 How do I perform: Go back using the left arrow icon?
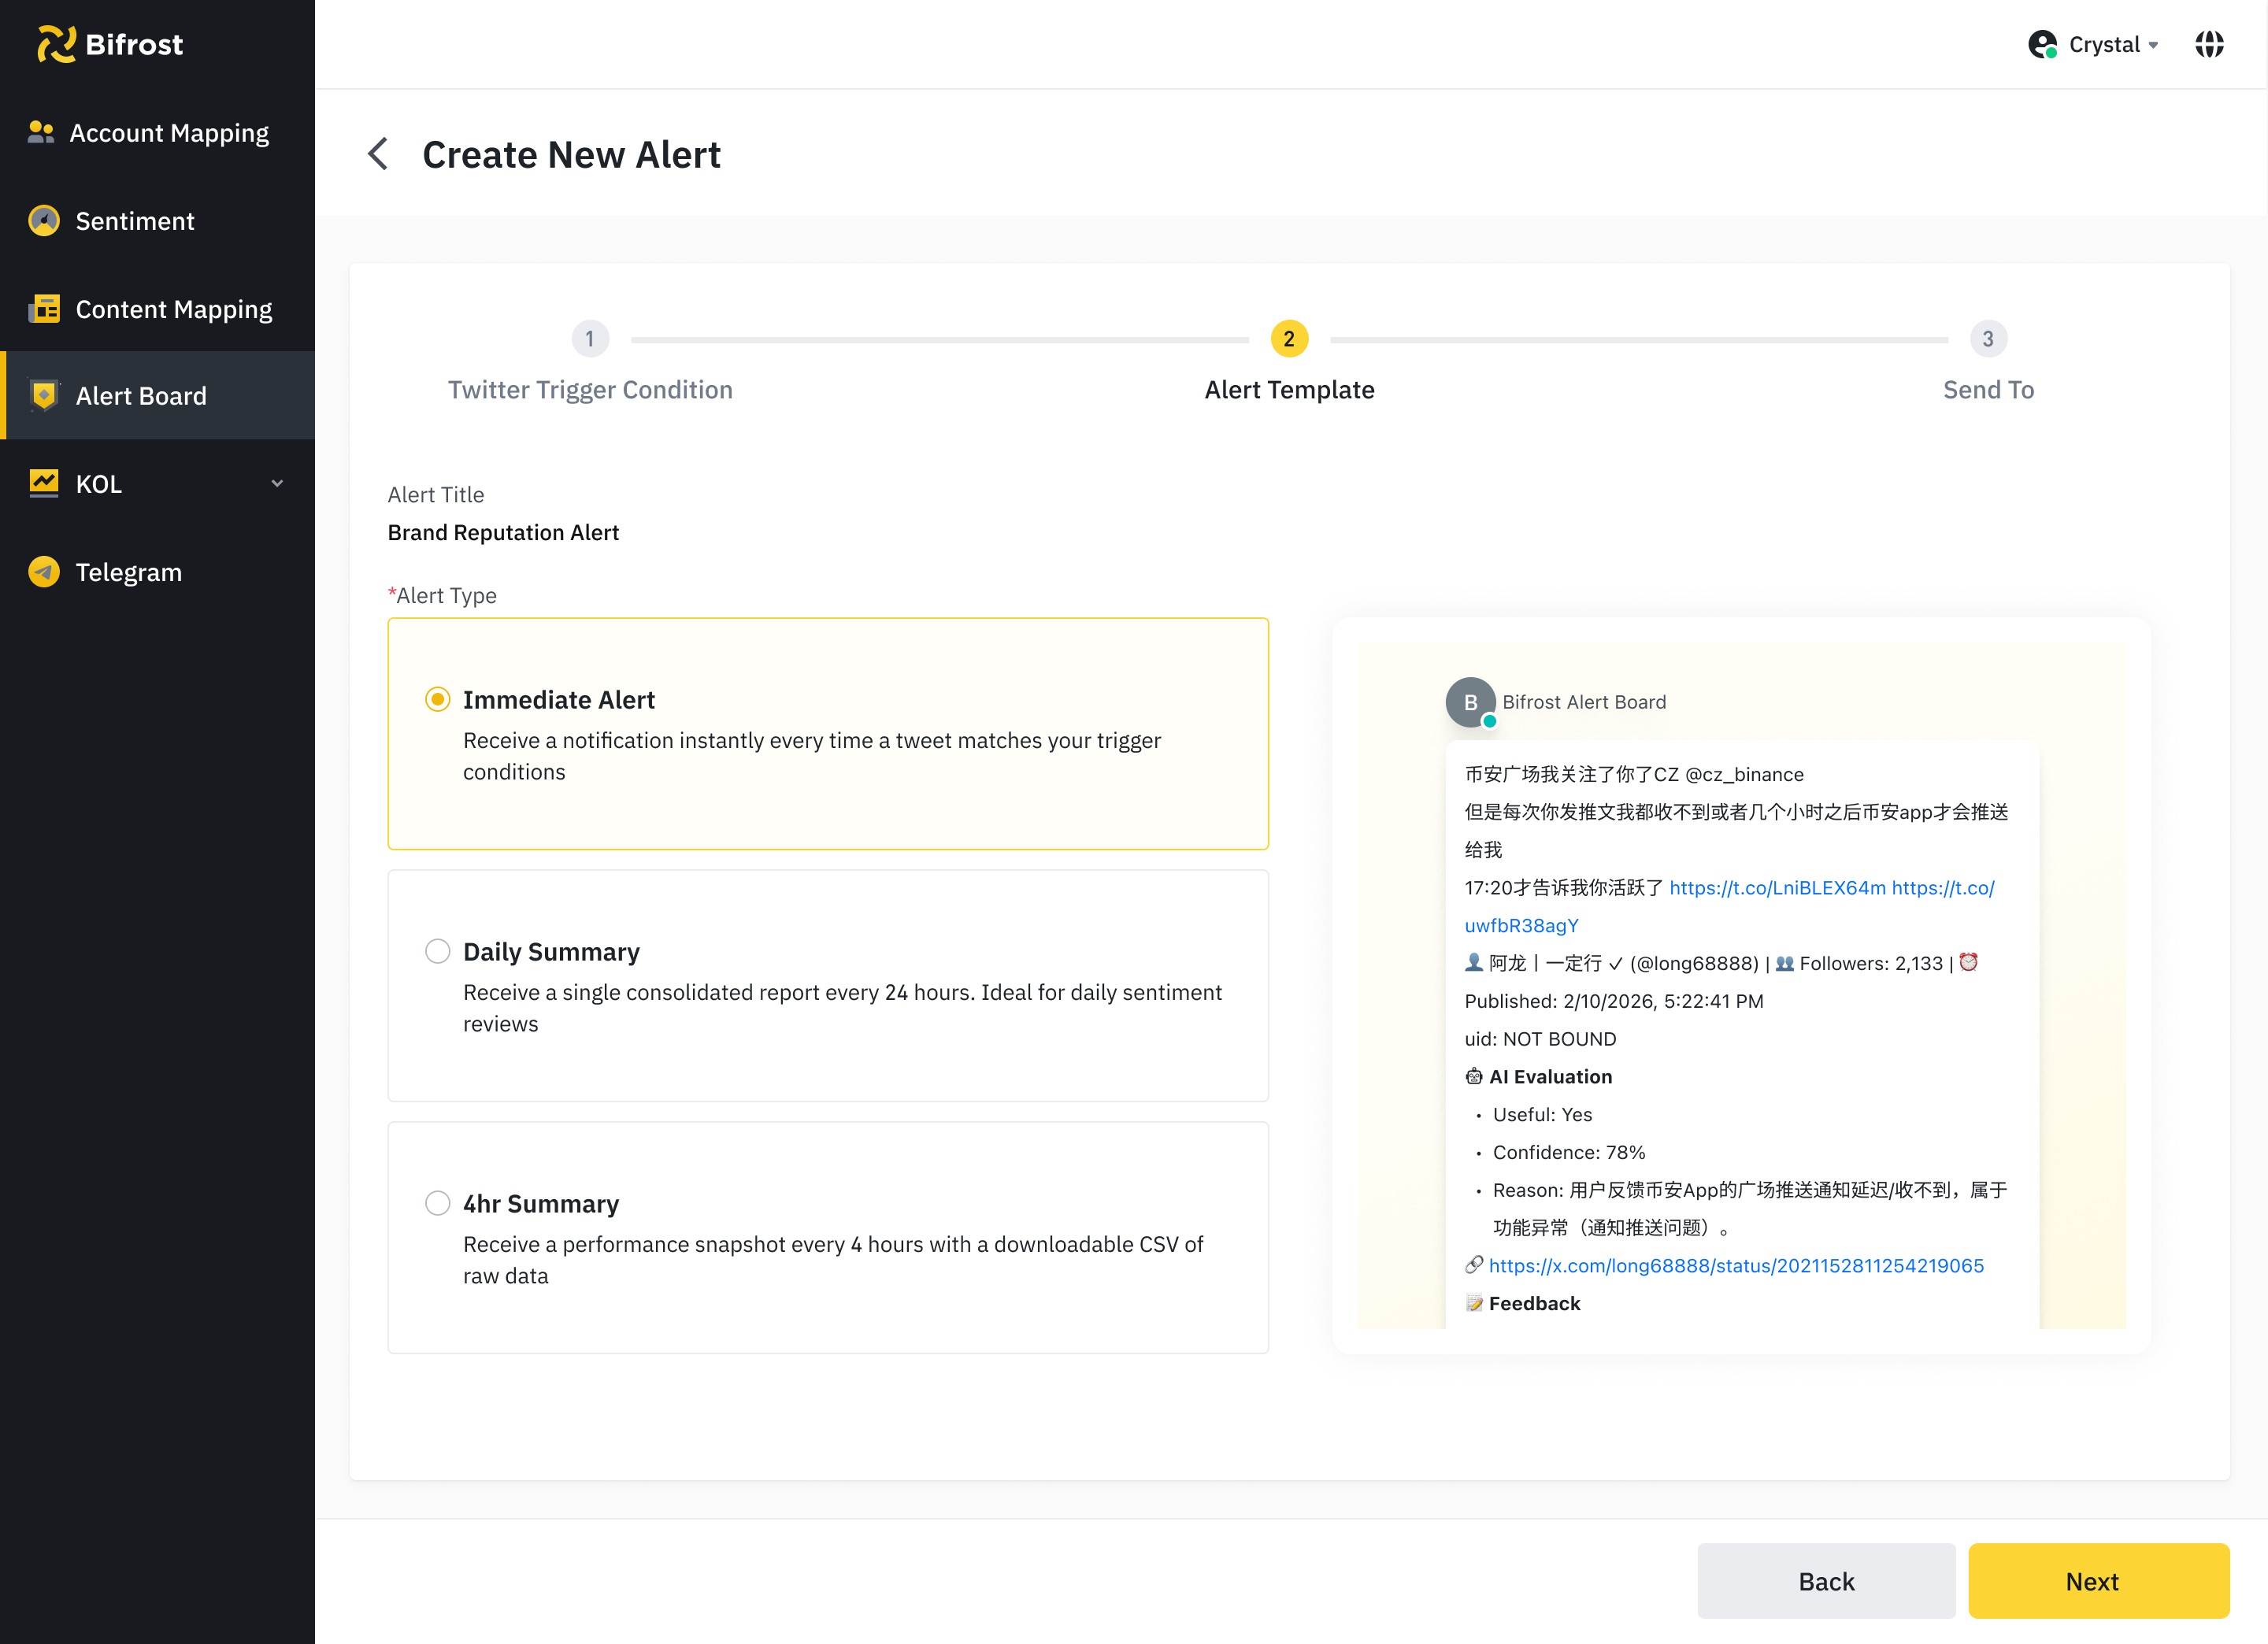click(x=378, y=154)
